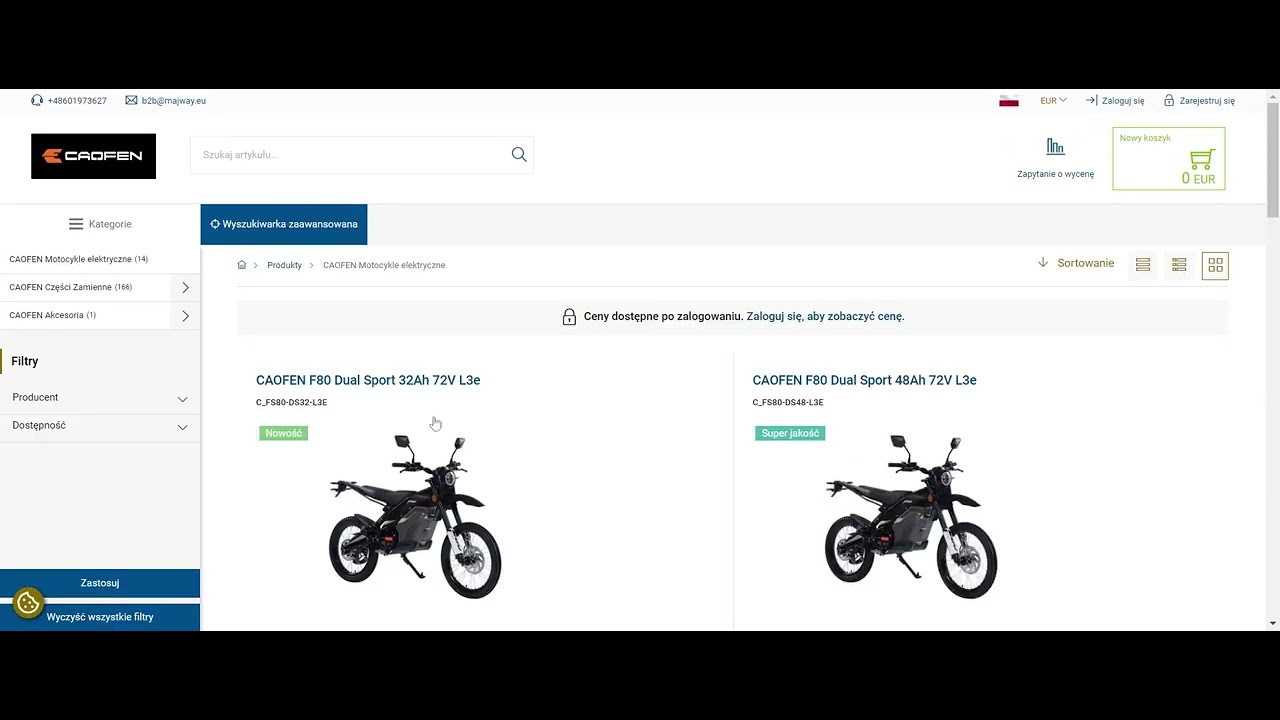Click the sorting arrow icon

pos(1043,263)
